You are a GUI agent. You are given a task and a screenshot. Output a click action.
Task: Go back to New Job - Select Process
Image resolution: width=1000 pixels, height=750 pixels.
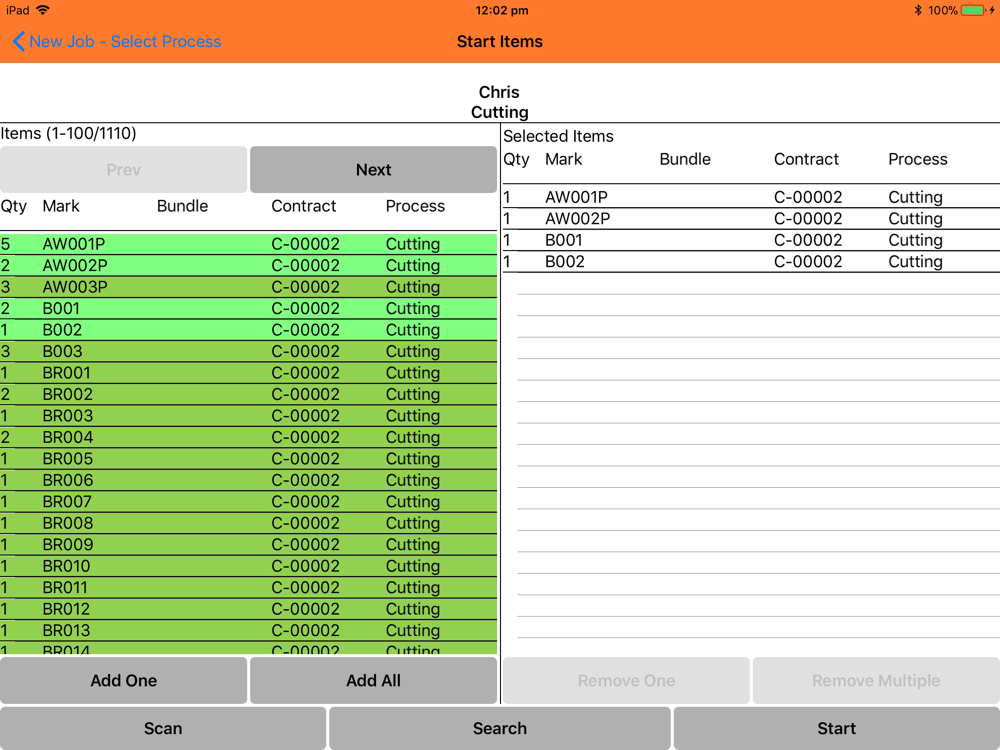[x=117, y=41]
